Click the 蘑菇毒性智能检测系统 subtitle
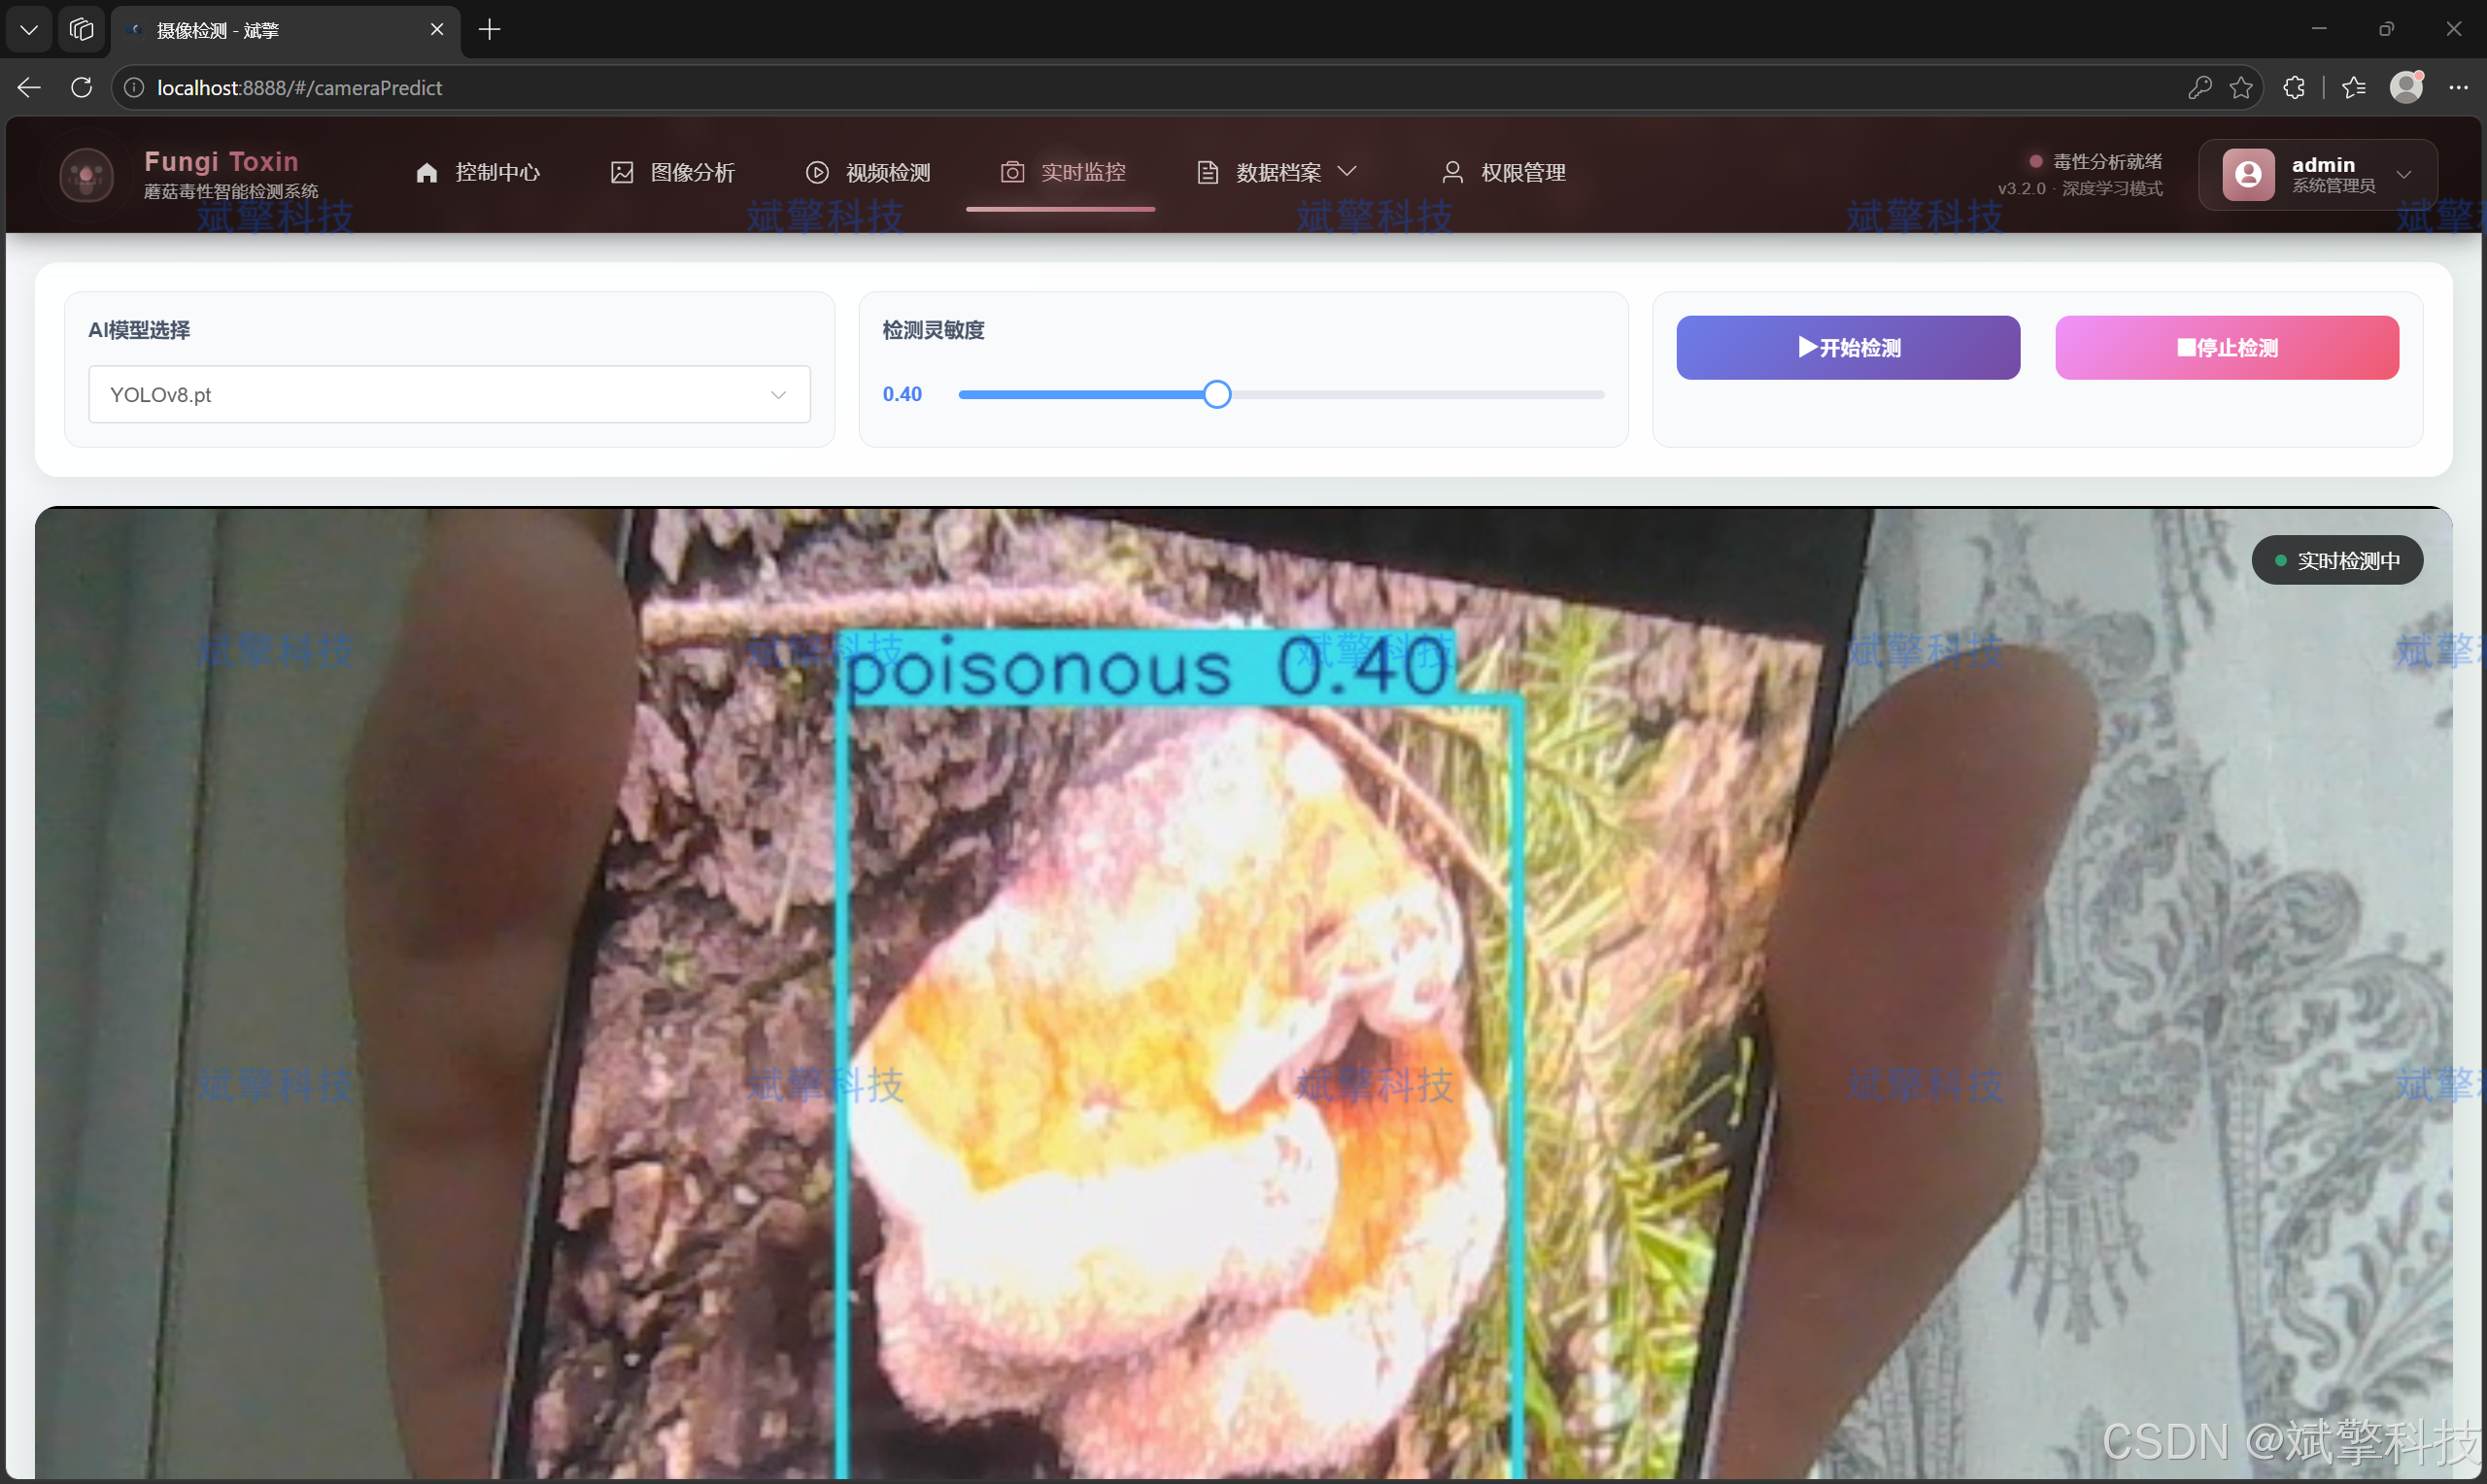This screenshot has height=1484, width=2487. [x=231, y=191]
